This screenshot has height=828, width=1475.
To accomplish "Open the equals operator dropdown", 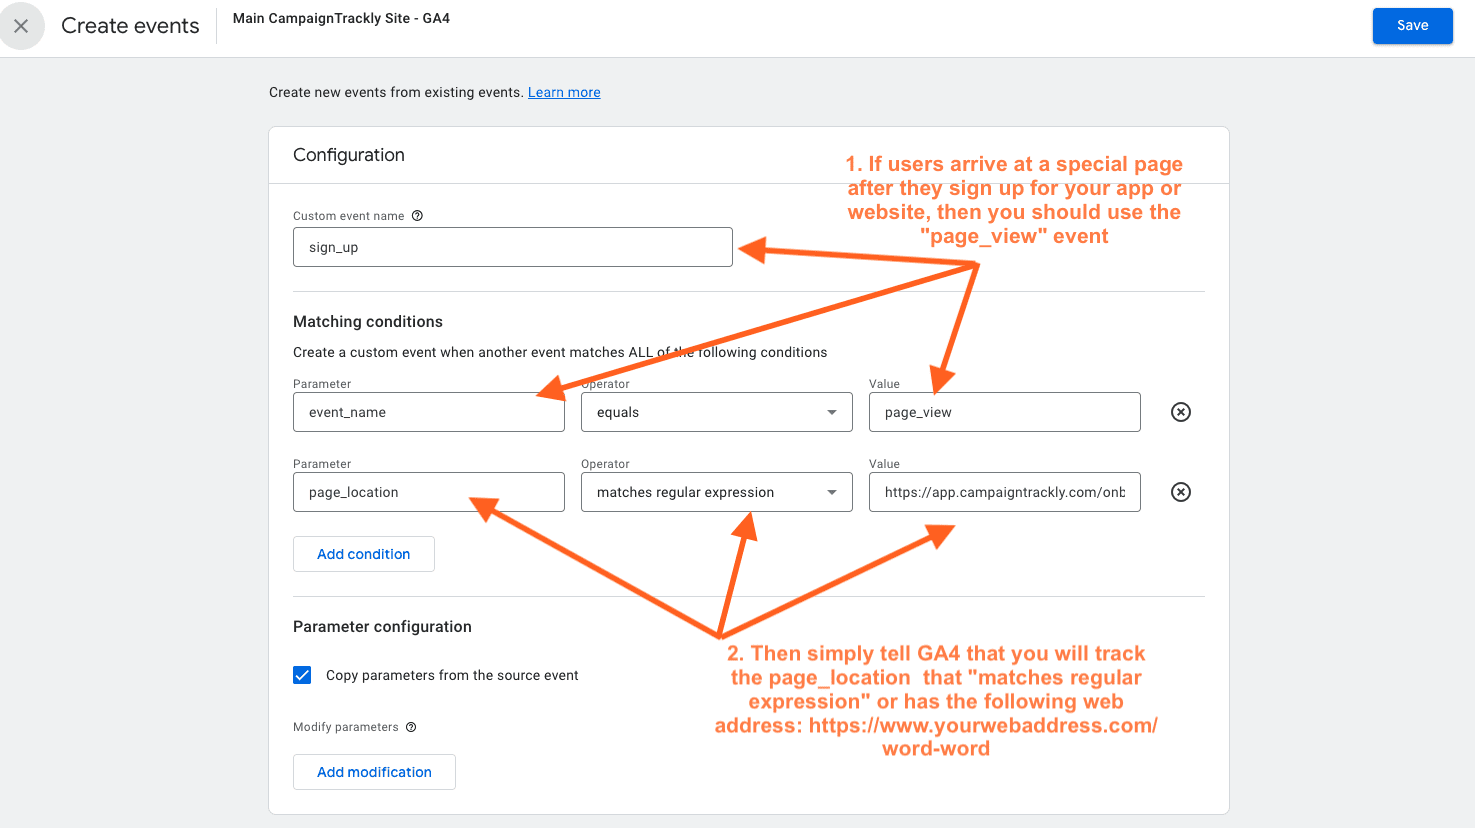I will 830,411.
